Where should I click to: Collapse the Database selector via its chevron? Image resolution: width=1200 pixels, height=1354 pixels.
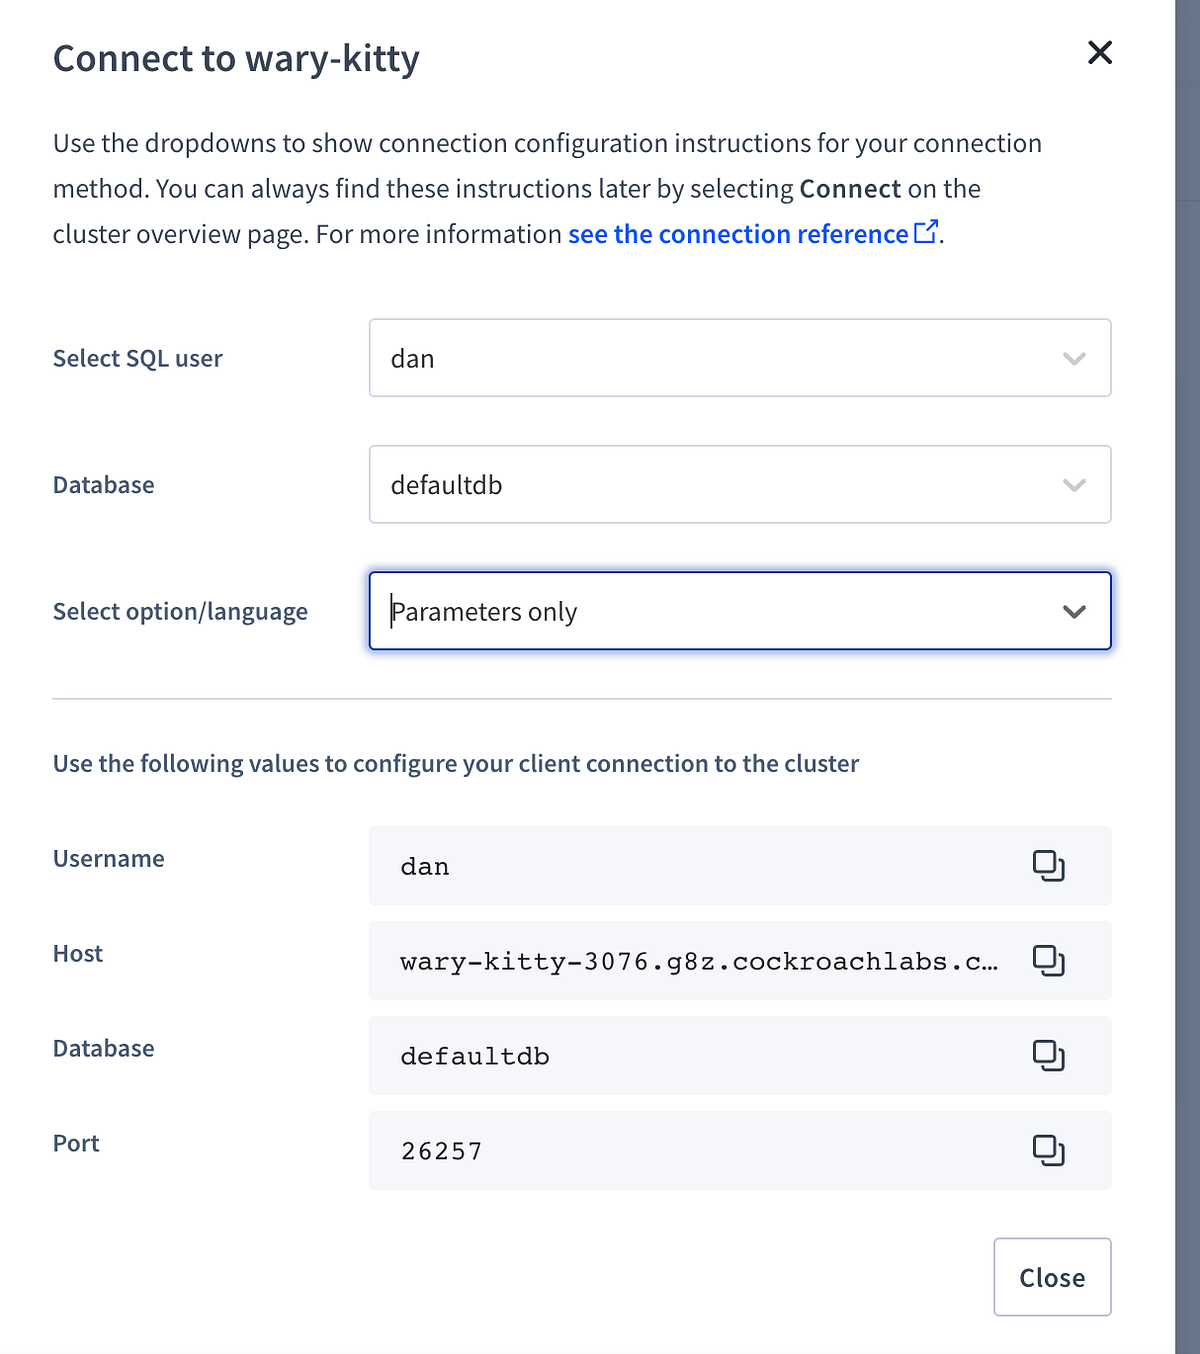pos(1075,484)
